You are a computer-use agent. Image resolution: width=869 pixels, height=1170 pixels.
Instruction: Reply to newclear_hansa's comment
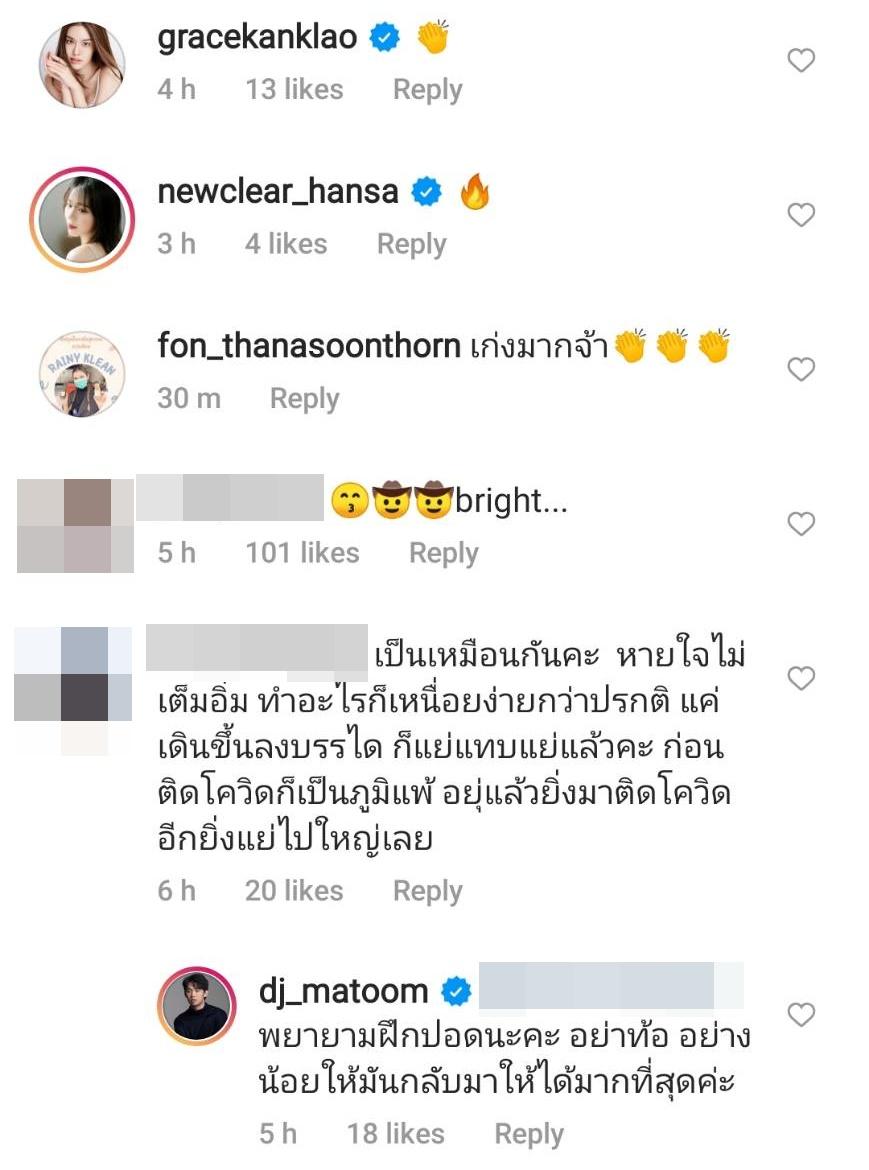click(x=411, y=244)
